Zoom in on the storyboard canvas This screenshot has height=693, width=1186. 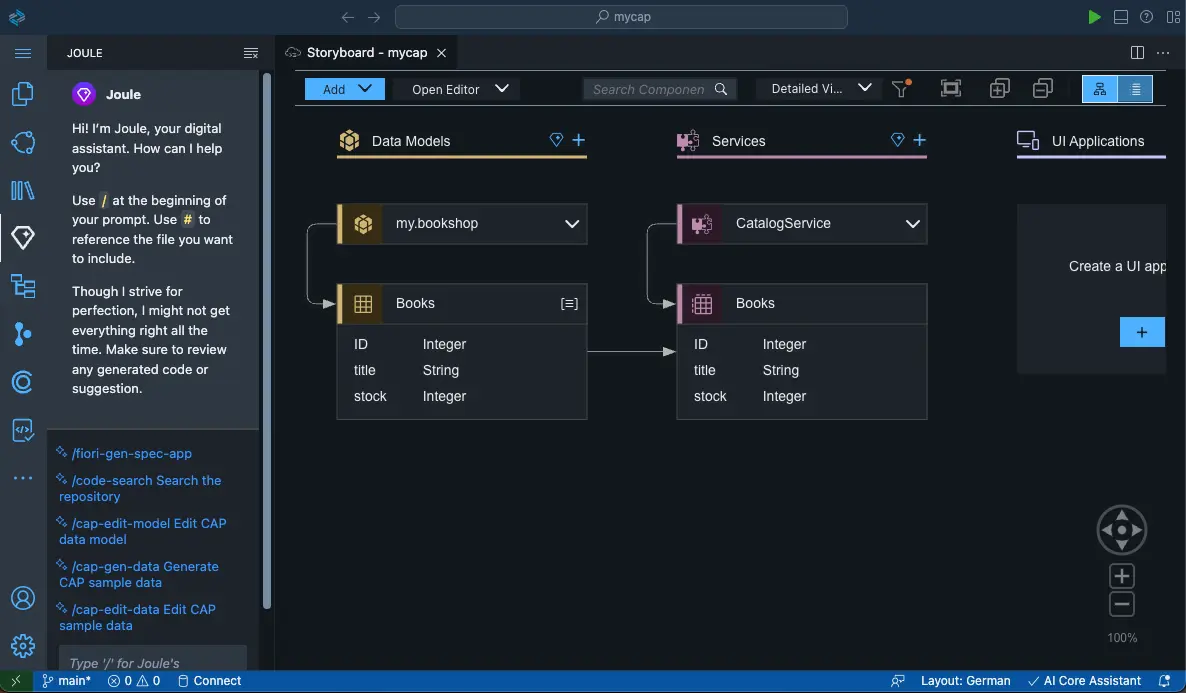[x=1122, y=576]
